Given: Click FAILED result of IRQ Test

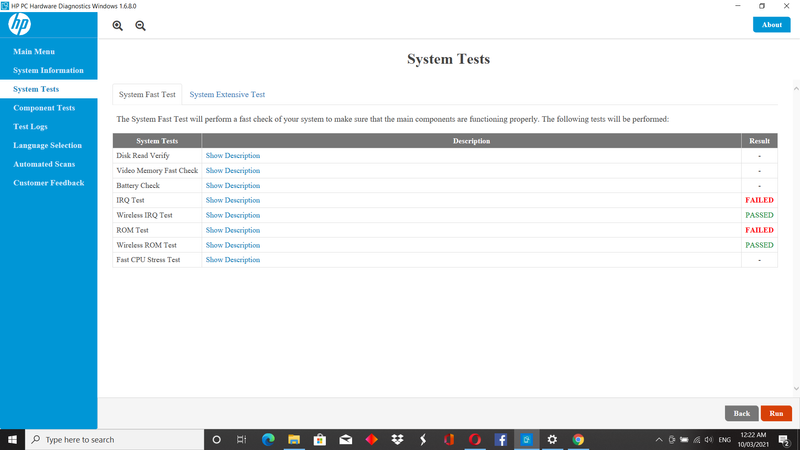Looking at the screenshot, I should pos(759,200).
